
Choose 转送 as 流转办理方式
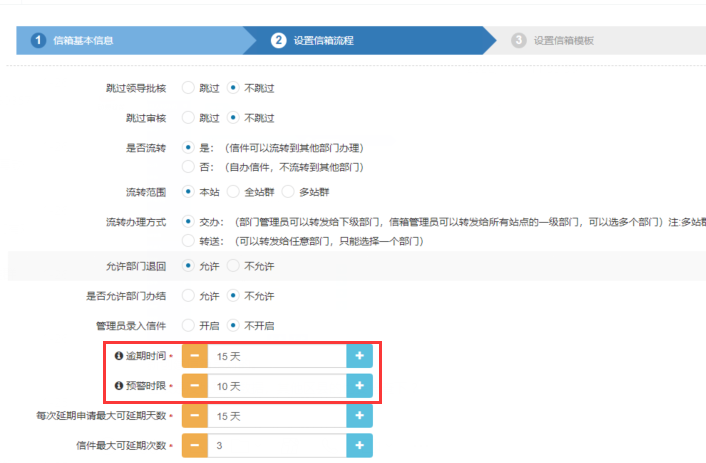click(187, 240)
